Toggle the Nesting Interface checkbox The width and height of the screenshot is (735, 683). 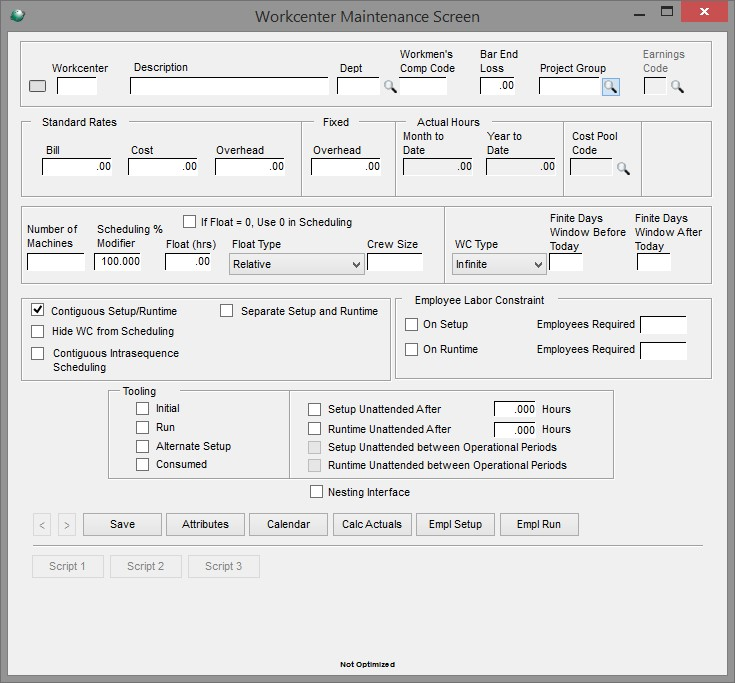click(x=316, y=492)
